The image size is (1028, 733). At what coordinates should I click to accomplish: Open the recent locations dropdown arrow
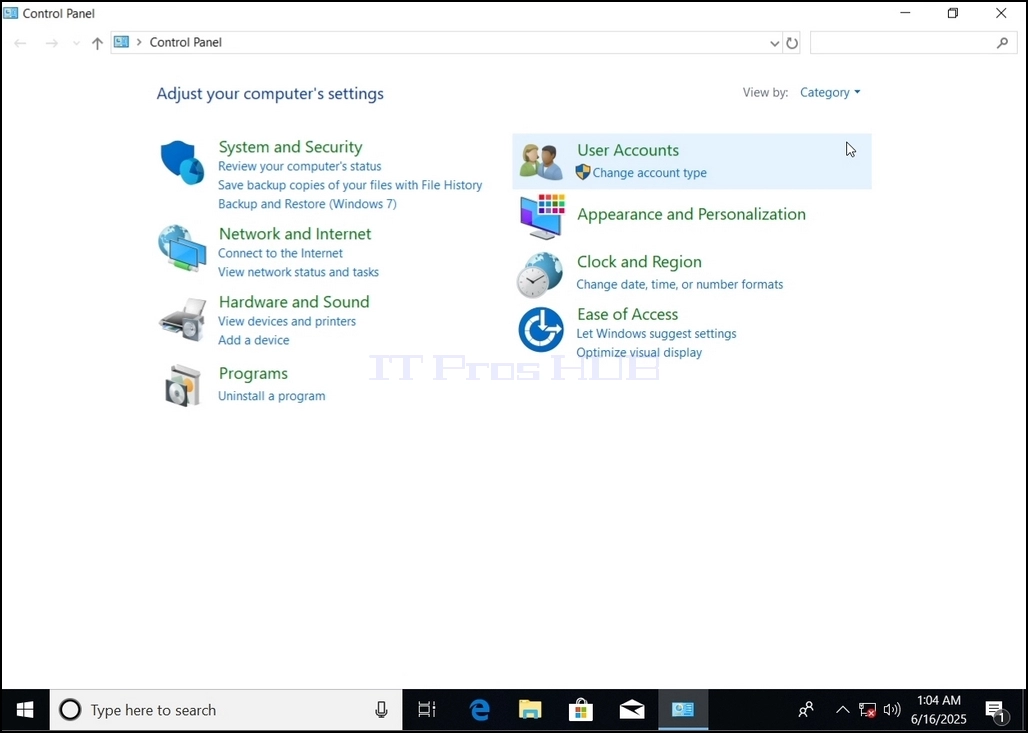click(76, 43)
